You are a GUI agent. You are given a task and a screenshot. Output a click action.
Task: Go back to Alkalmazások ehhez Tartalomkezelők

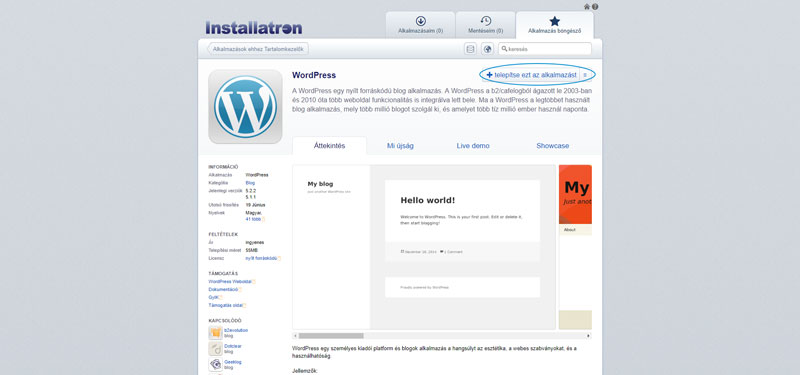tap(258, 49)
